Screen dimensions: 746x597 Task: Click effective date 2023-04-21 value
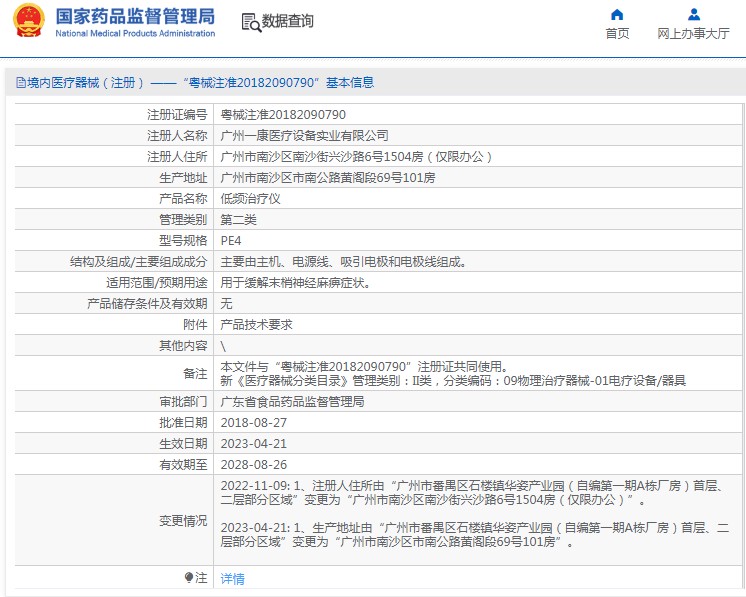(254, 443)
